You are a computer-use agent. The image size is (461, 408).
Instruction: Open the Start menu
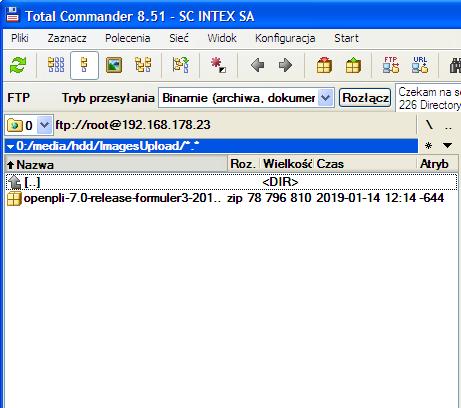coord(346,38)
